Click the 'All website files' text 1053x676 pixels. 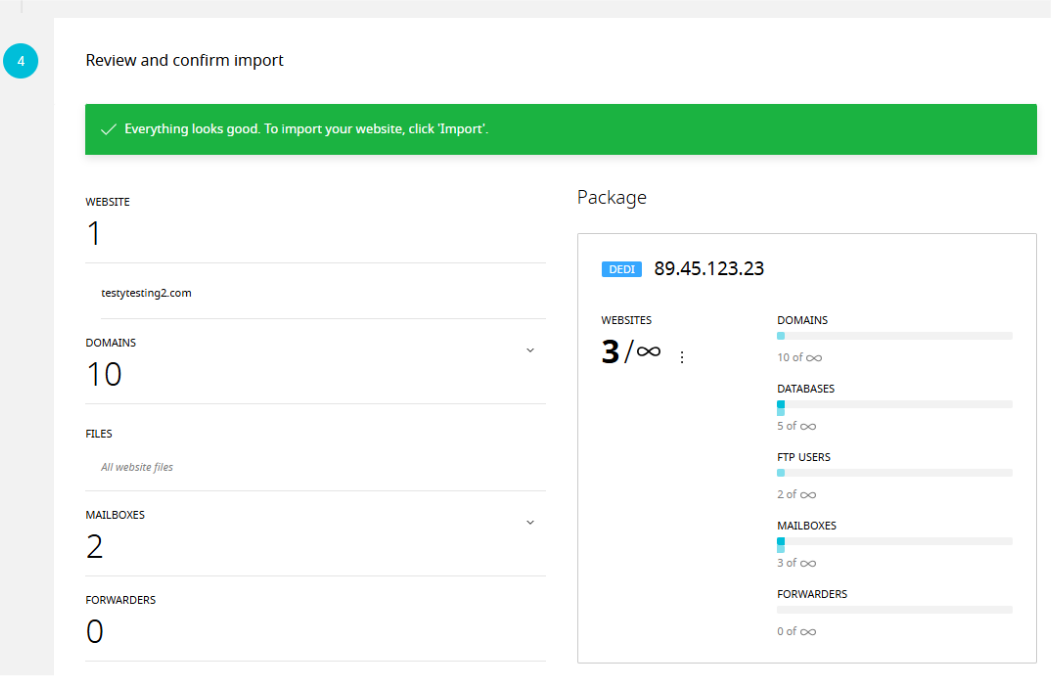coord(137,467)
